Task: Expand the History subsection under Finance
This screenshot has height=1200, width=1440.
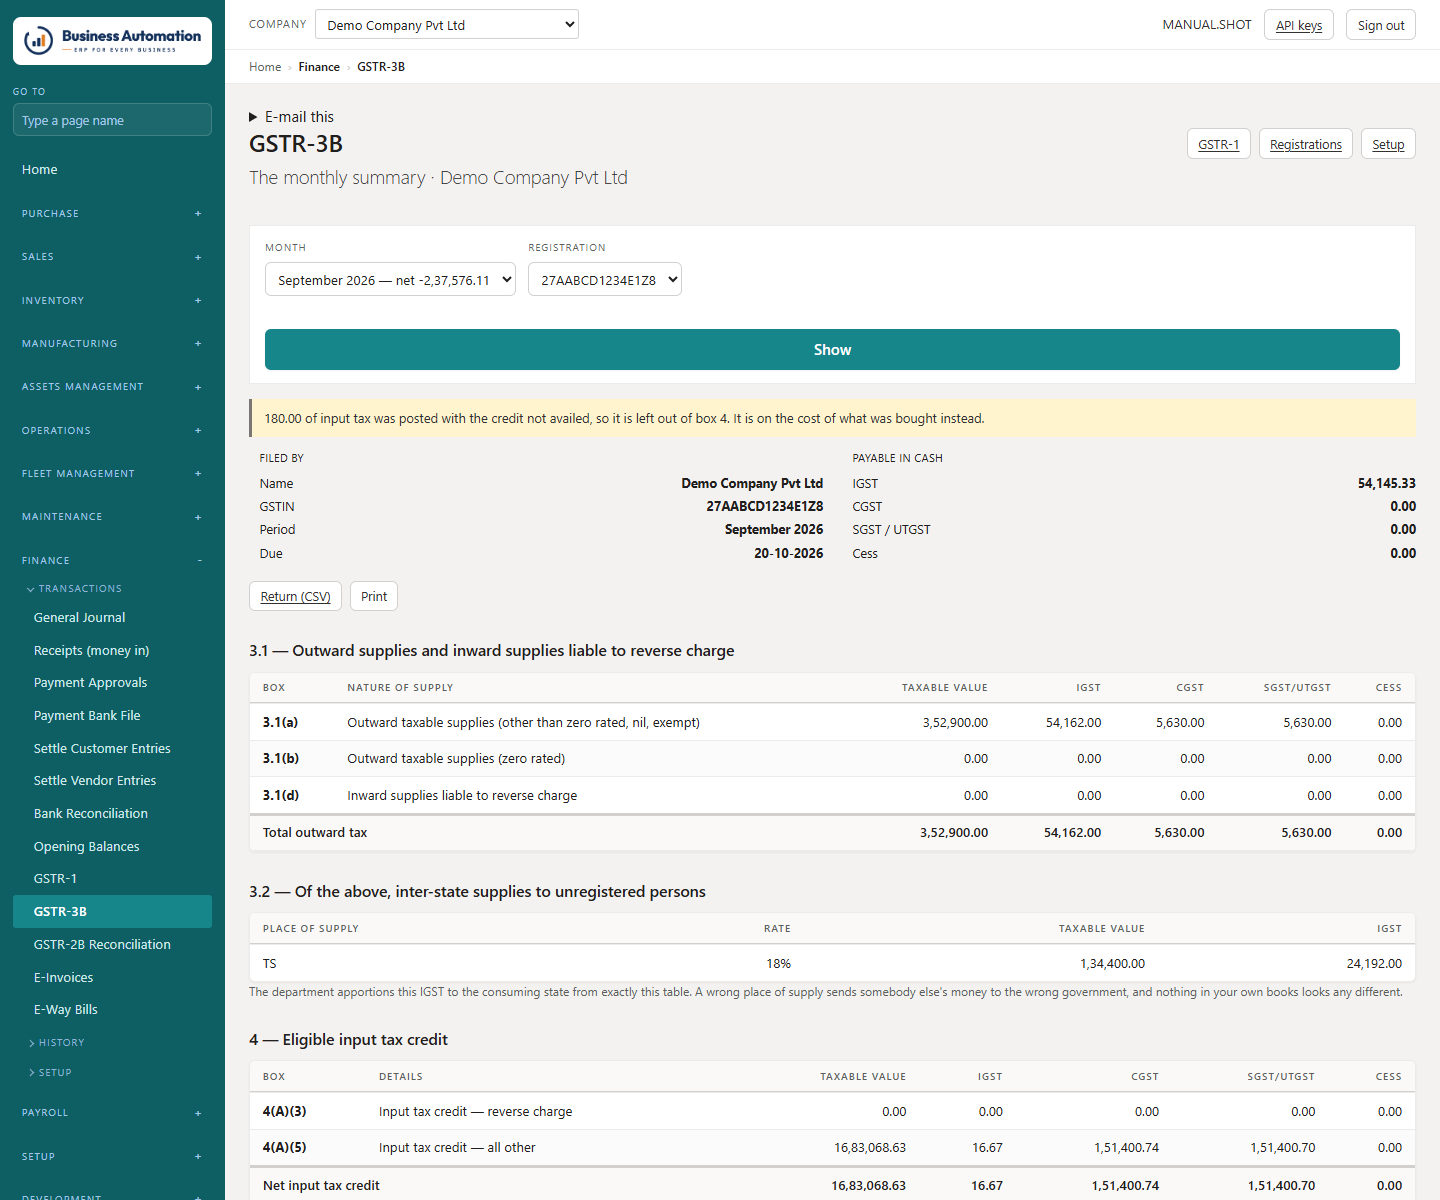Action: pos(56,1043)
